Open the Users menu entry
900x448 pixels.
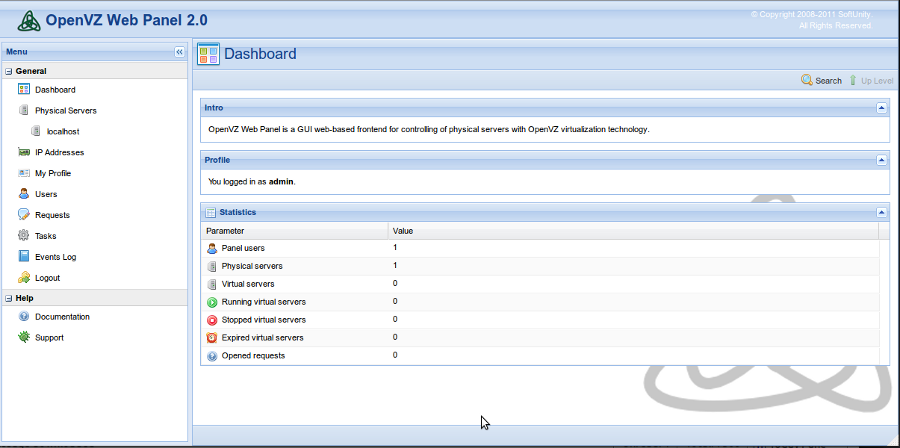pos(46,194)
